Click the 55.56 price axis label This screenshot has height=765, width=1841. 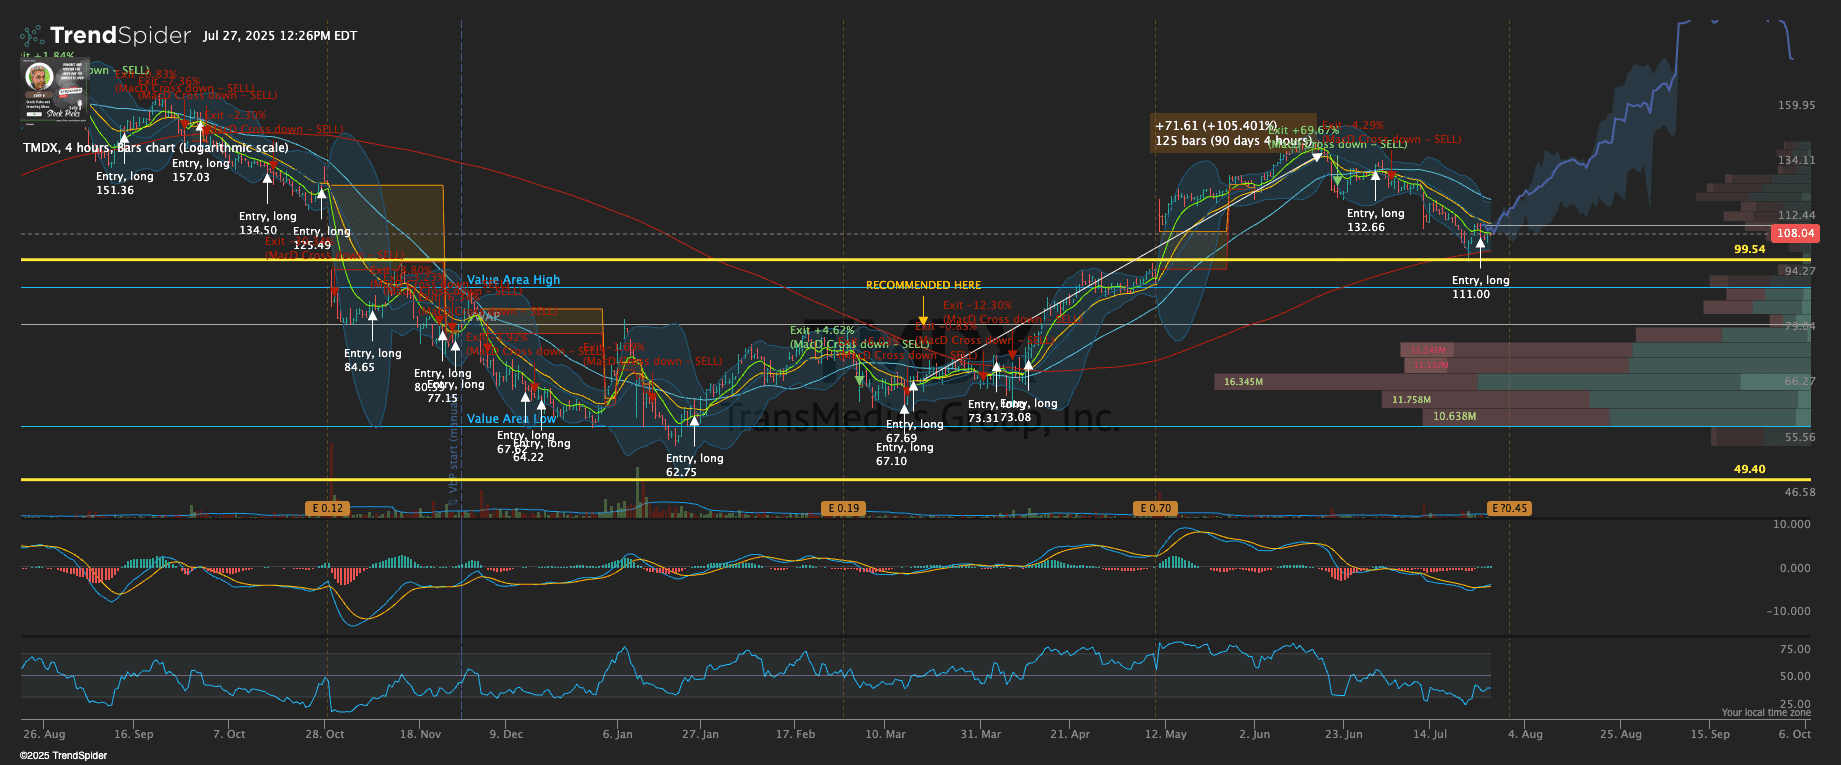[1799, 437]
